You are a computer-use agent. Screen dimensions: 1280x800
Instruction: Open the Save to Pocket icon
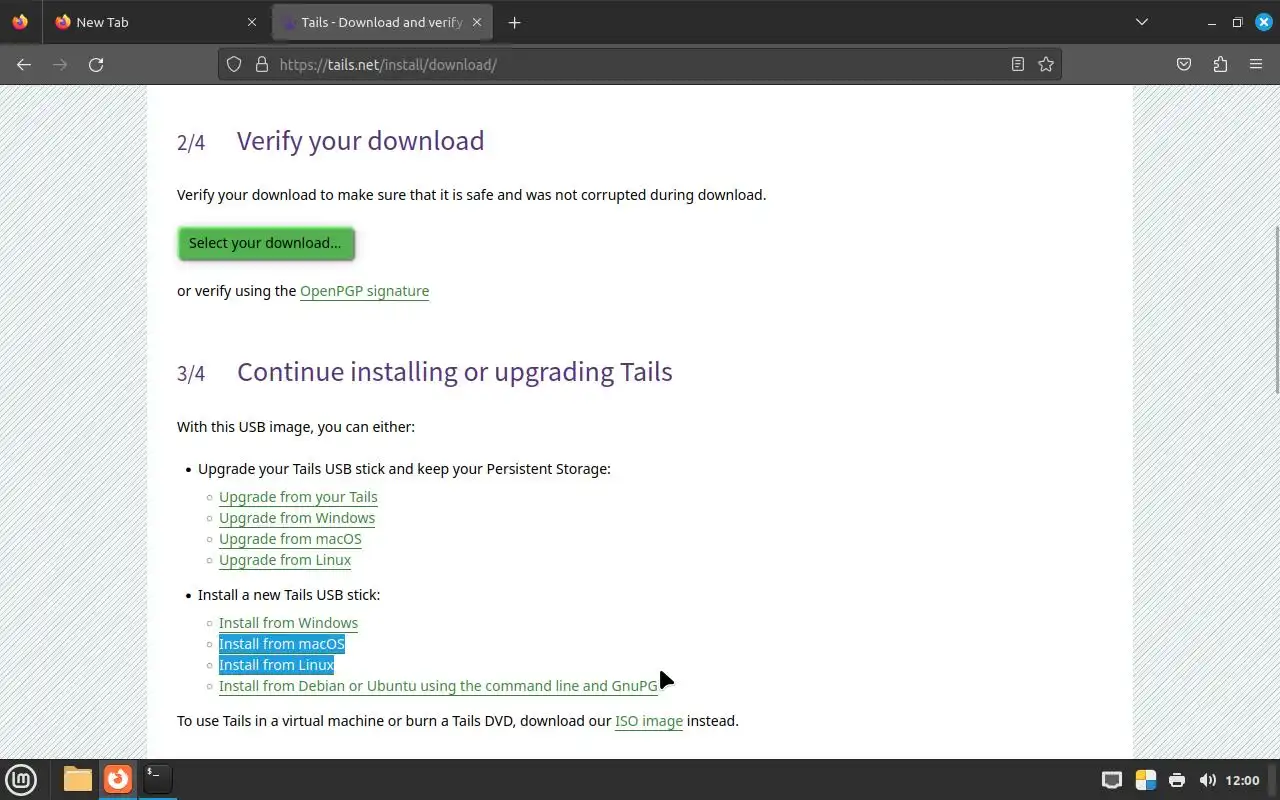1184,64
